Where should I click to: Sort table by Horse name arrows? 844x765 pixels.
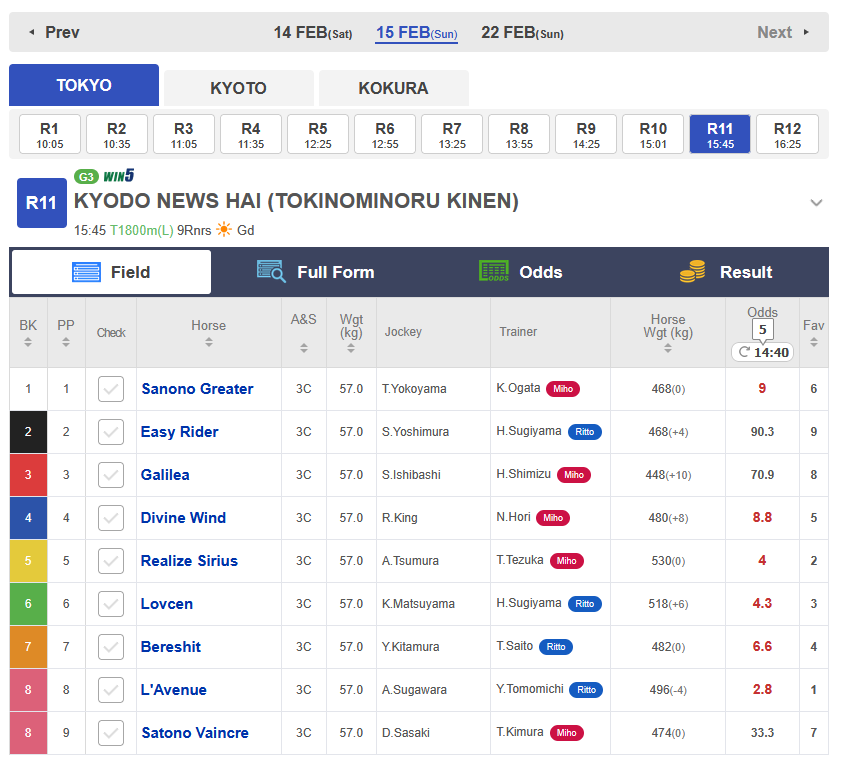click(209, 342)
